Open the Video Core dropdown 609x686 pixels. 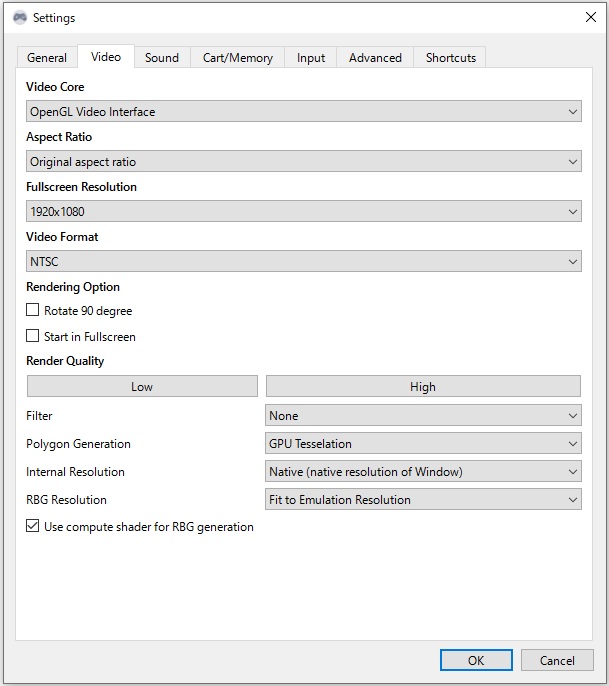[303, 112]
